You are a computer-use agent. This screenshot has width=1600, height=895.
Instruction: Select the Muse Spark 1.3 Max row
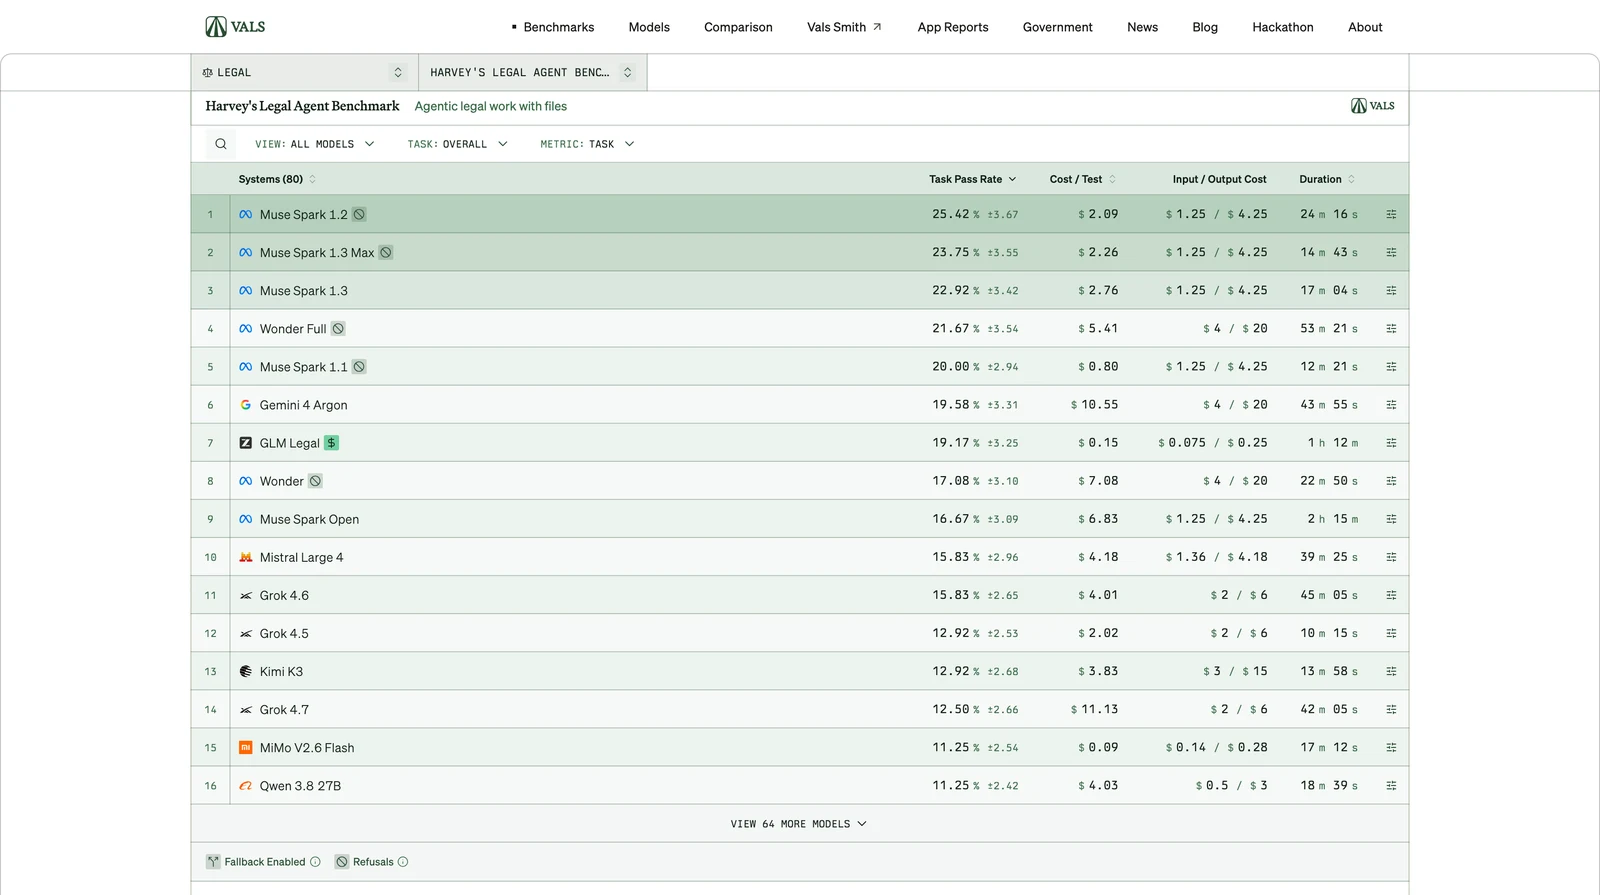pos(800,253)
